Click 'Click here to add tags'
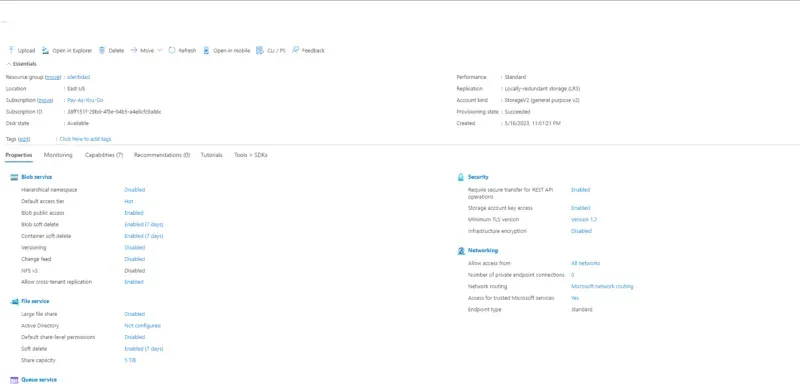Image resolution: width=800 pixels, height=384 pixels. 85,139
